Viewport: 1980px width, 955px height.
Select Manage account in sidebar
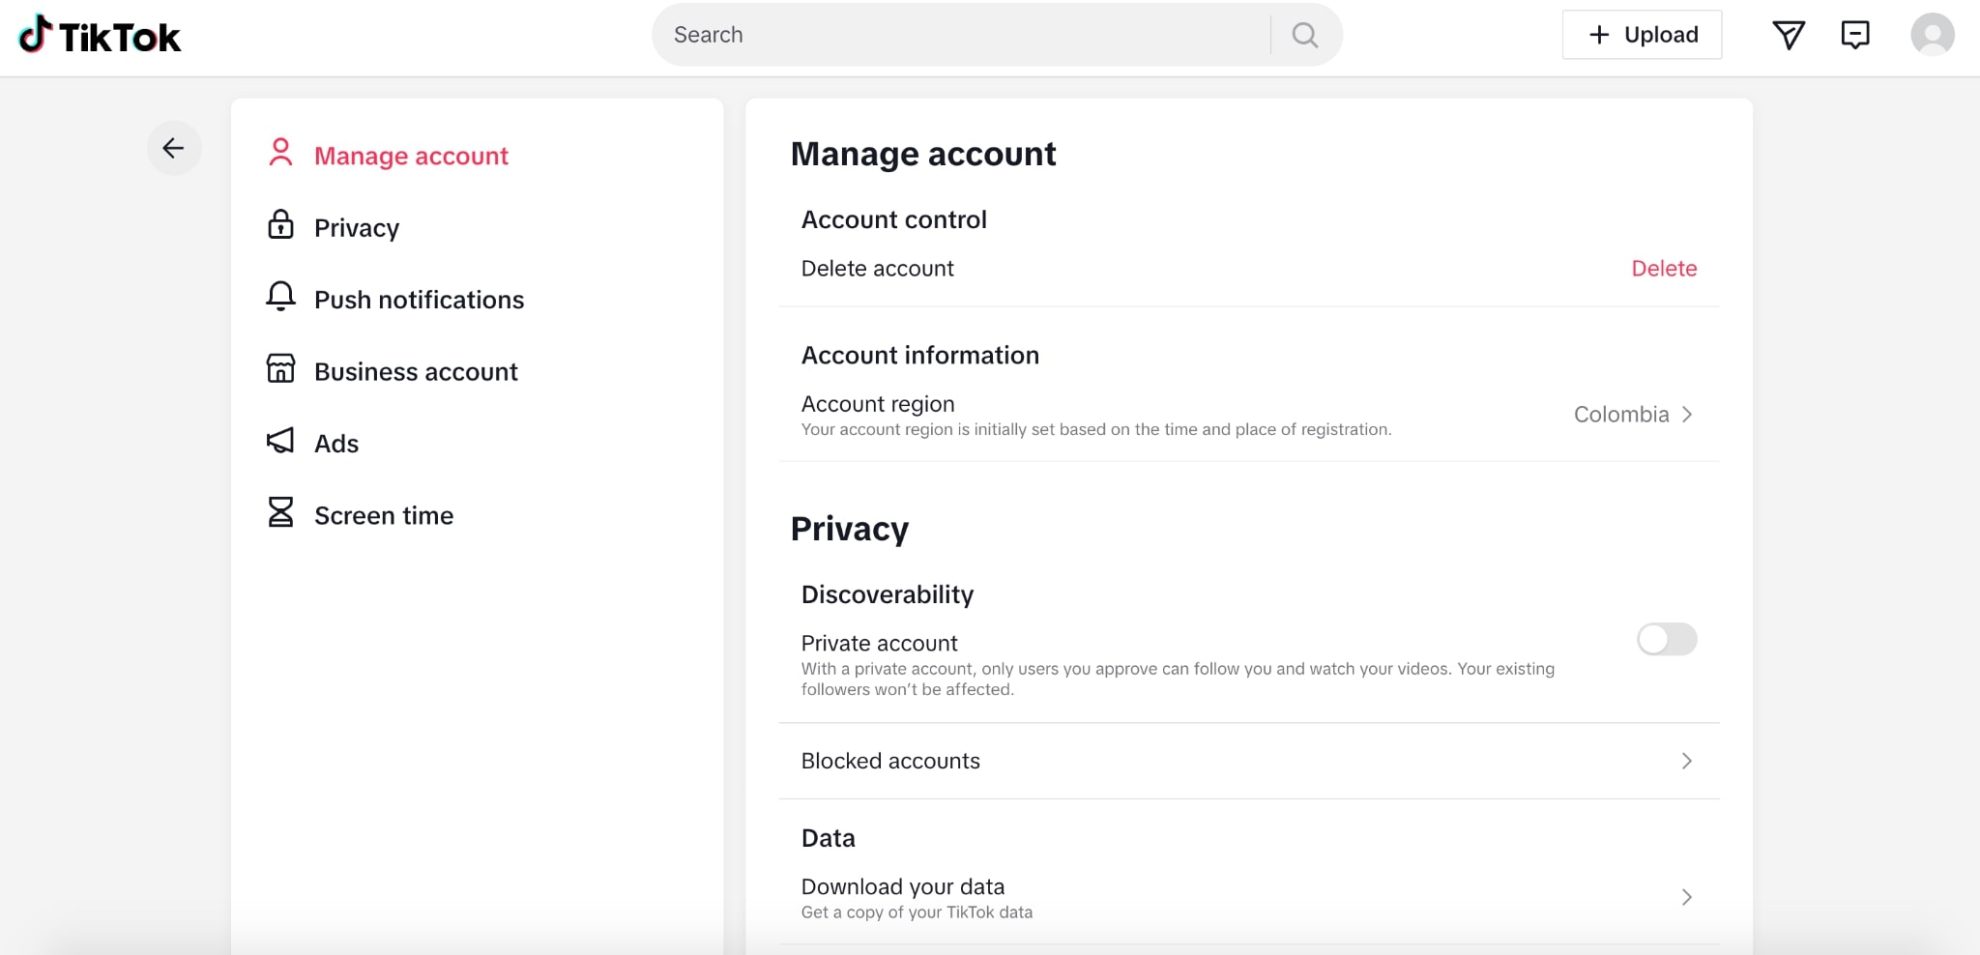[410, 156]
